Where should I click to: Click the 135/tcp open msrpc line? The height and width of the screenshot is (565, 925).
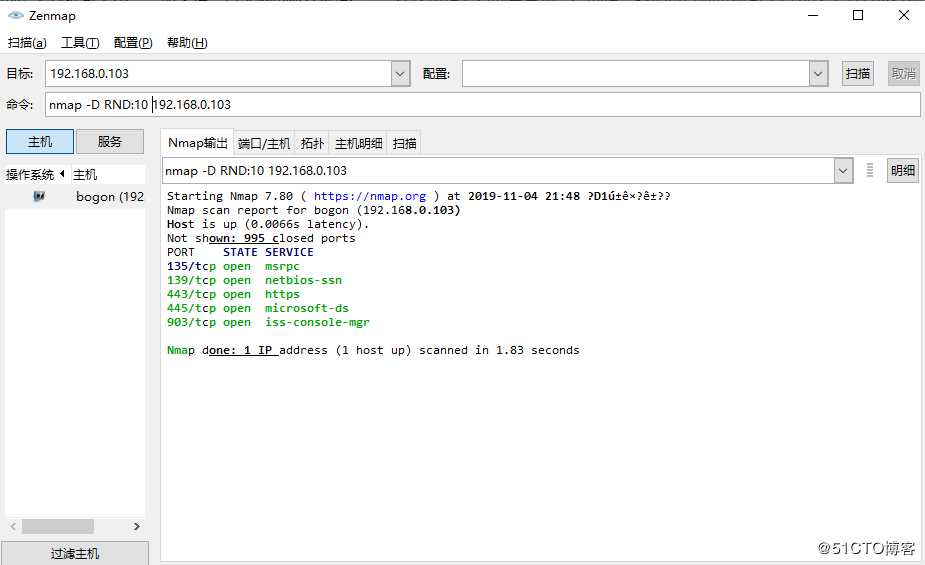pyautogui.click(x=233, y=266)
